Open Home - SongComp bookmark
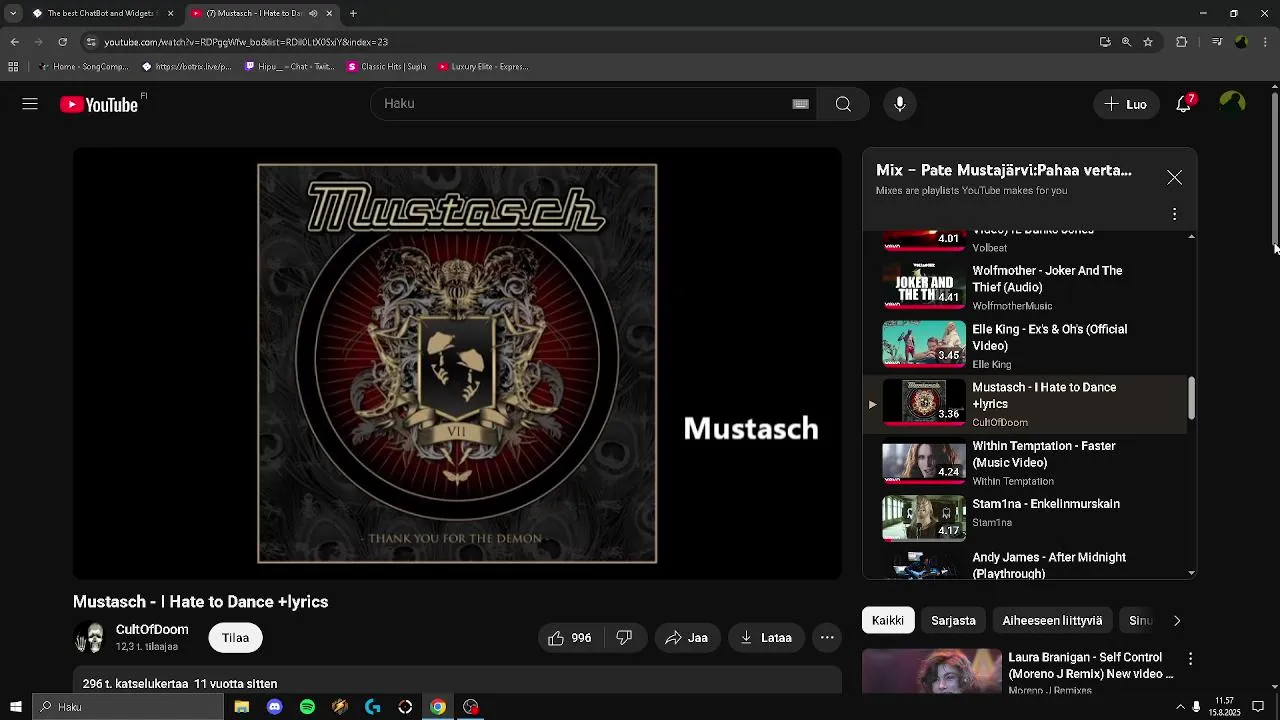This screenshot has height=720, width=1280. tap(83, 67)
